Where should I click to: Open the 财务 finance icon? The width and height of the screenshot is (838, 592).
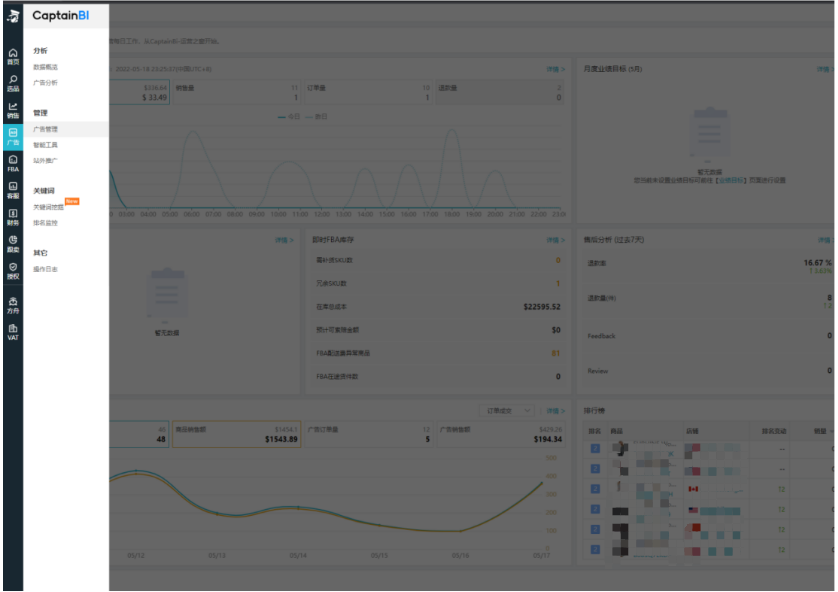pyautogui.click(x=12, y=217)
